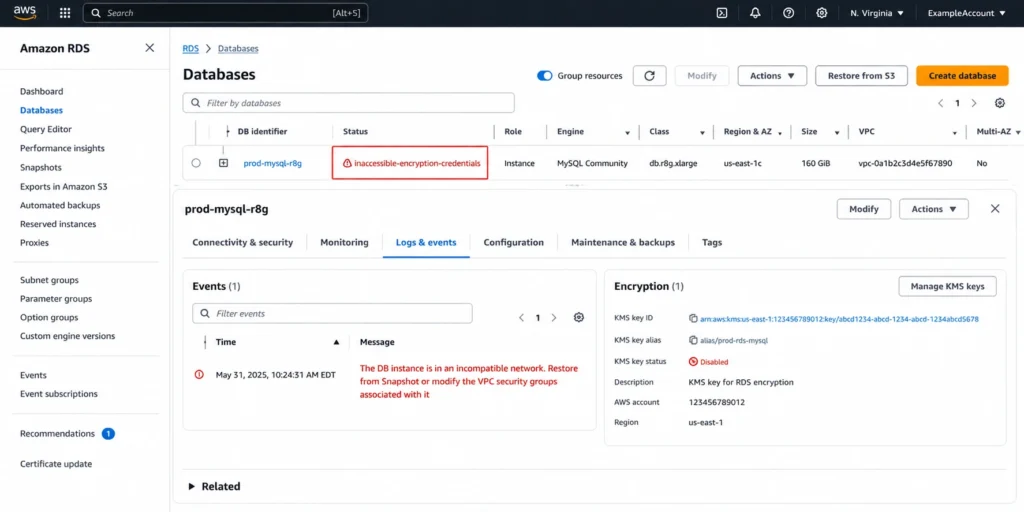Toggle Group resources switch
Image resolution: width=1024 pixels, height=512 pixels.
tap(545, 76)
